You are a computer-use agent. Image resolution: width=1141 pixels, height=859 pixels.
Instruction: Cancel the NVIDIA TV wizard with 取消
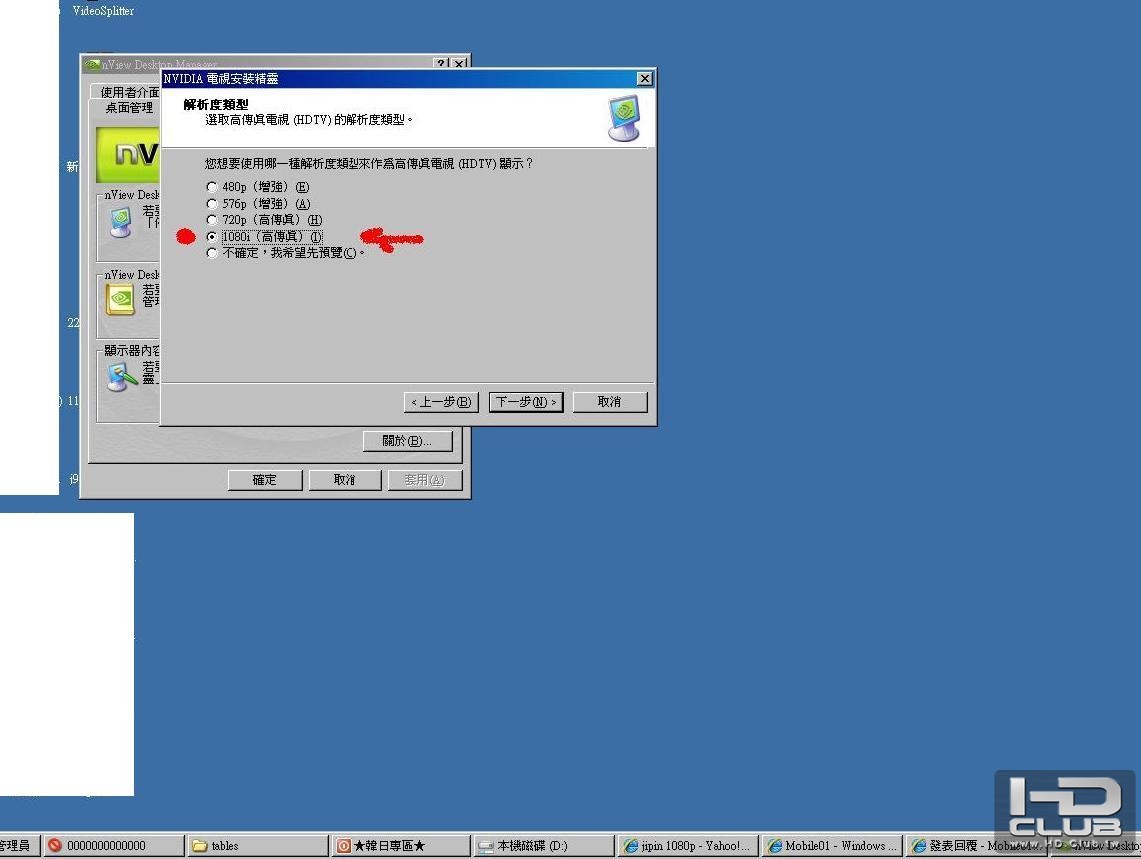click(x=610, y=402)
